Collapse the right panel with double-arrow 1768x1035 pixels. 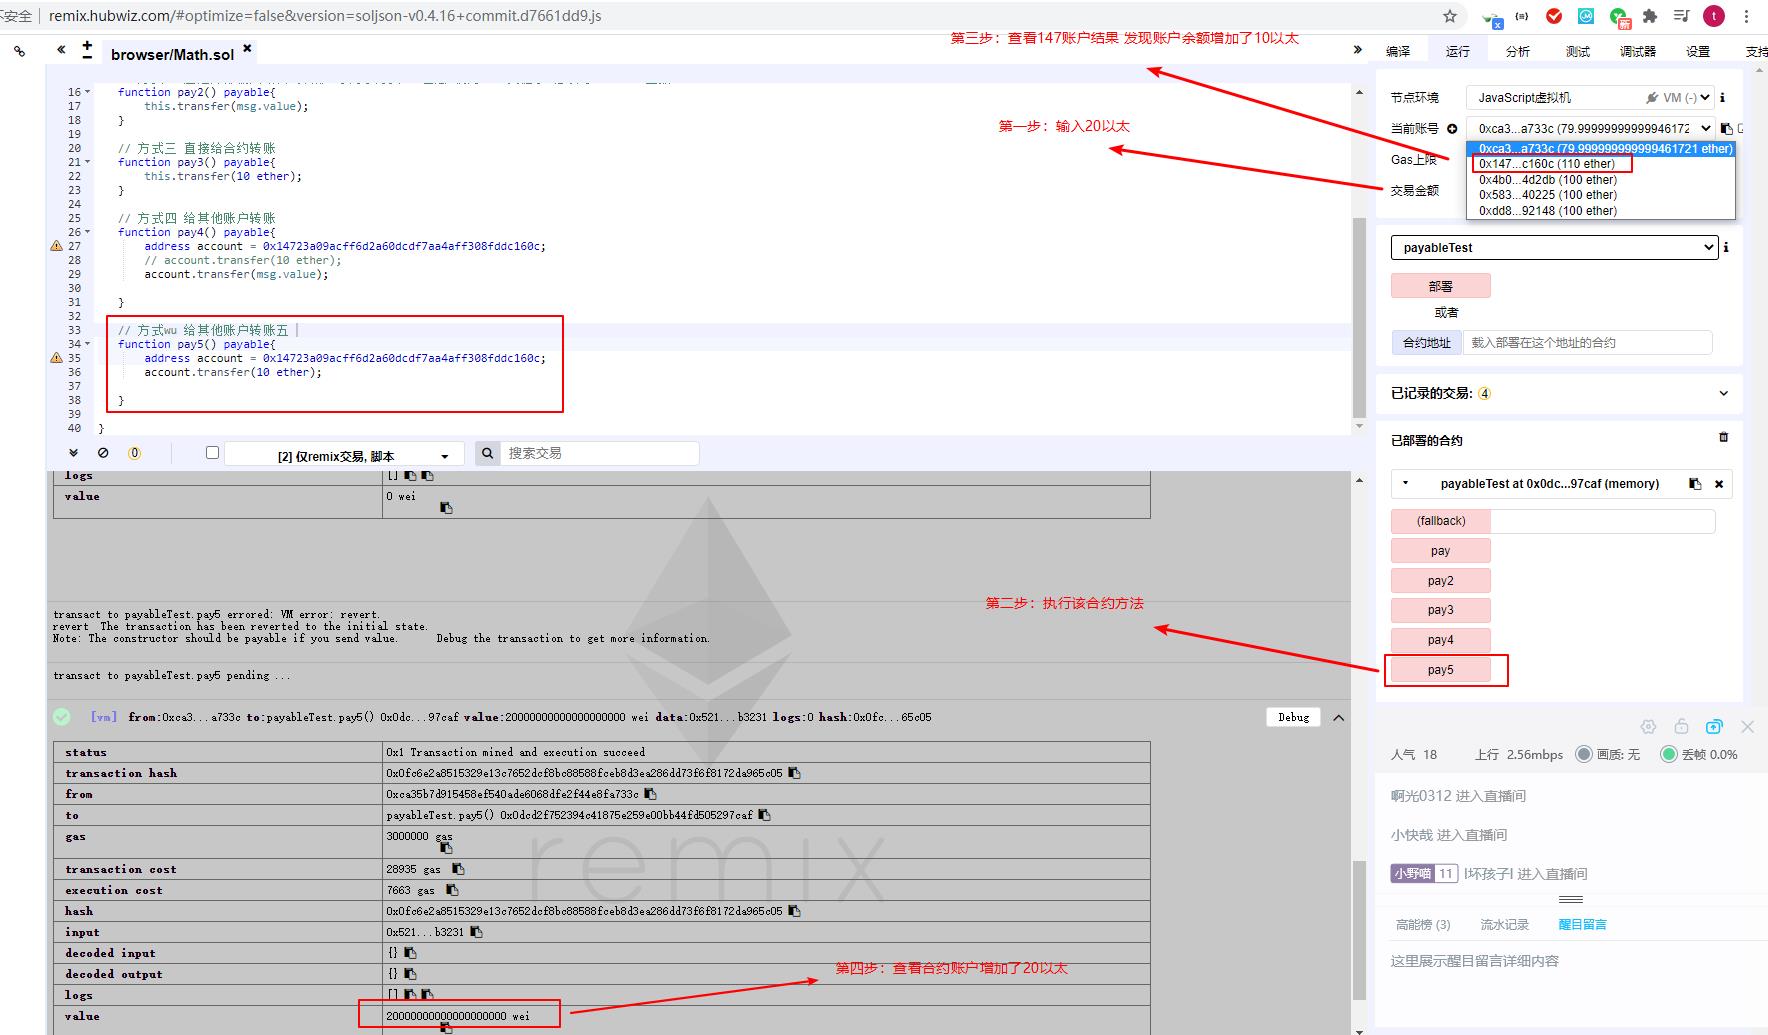(1357, 49)
